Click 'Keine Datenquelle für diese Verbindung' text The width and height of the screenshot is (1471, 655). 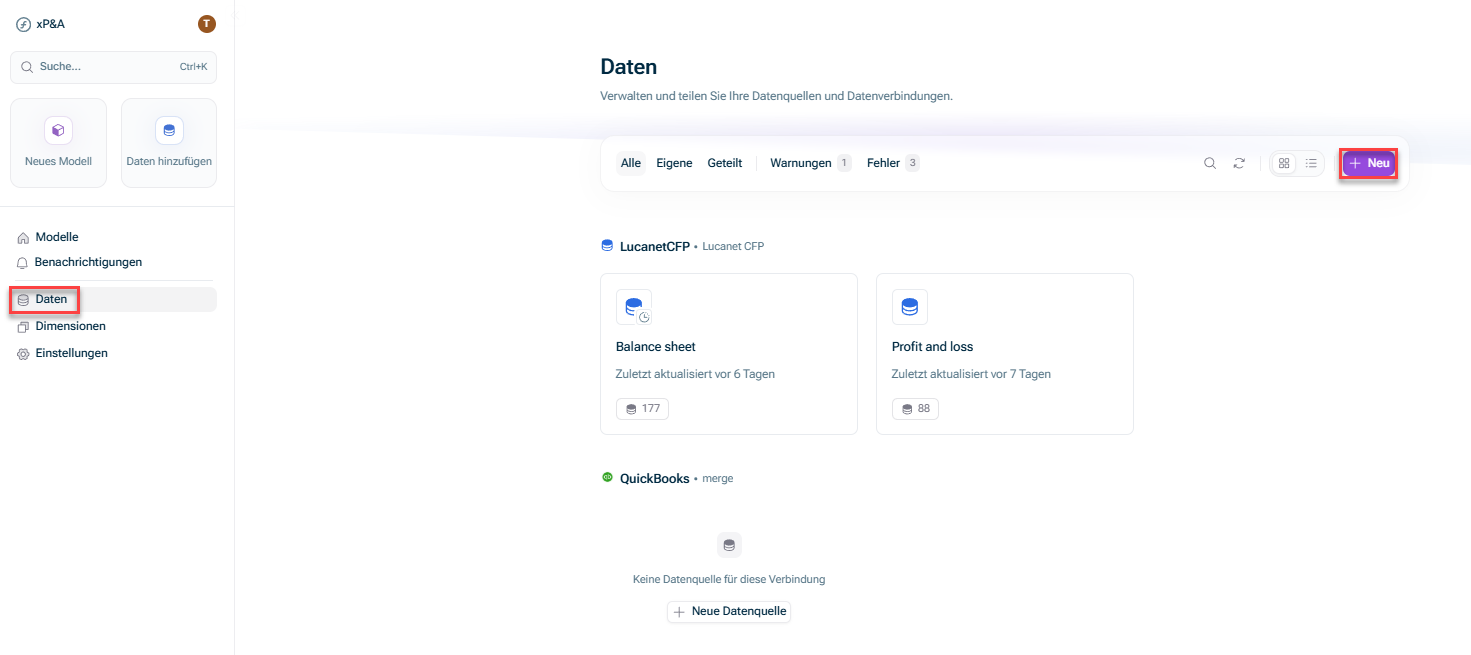[x=729, y=579]
